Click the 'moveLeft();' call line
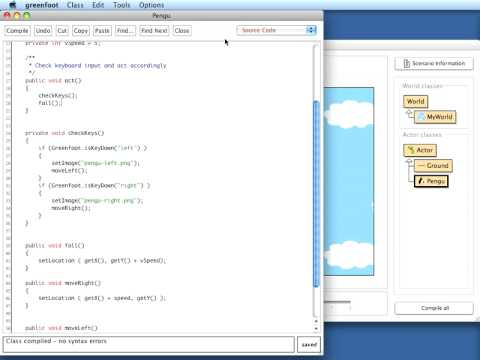 pyautogui.click(x=69, y=171)
